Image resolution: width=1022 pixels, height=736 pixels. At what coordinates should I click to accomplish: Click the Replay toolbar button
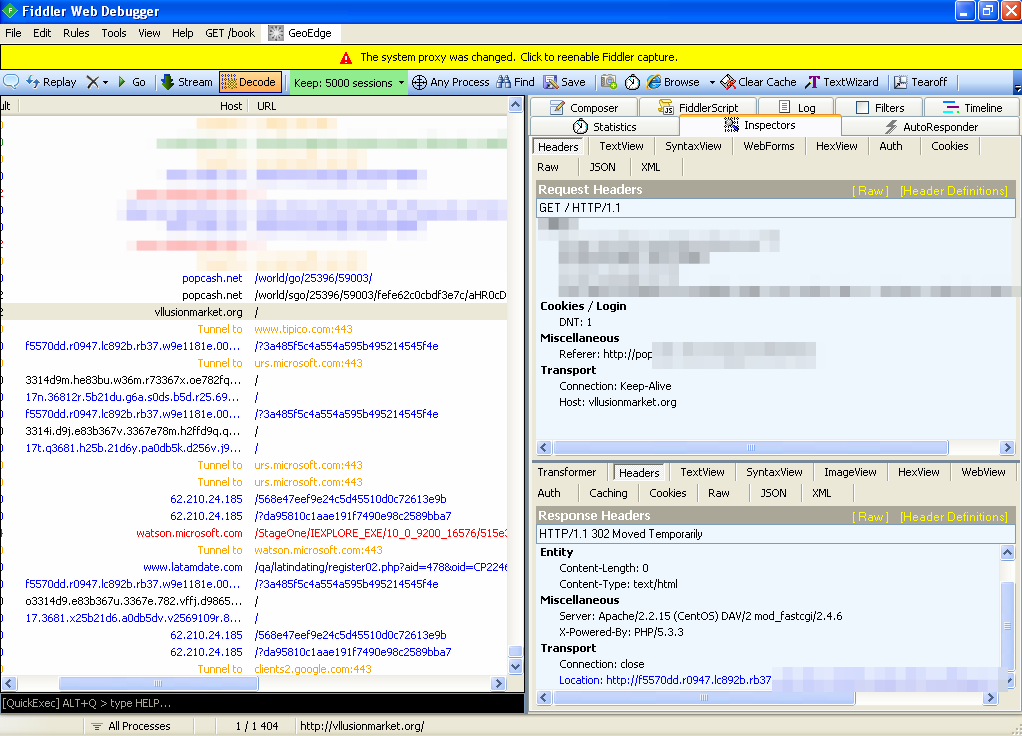pos(51,82)
